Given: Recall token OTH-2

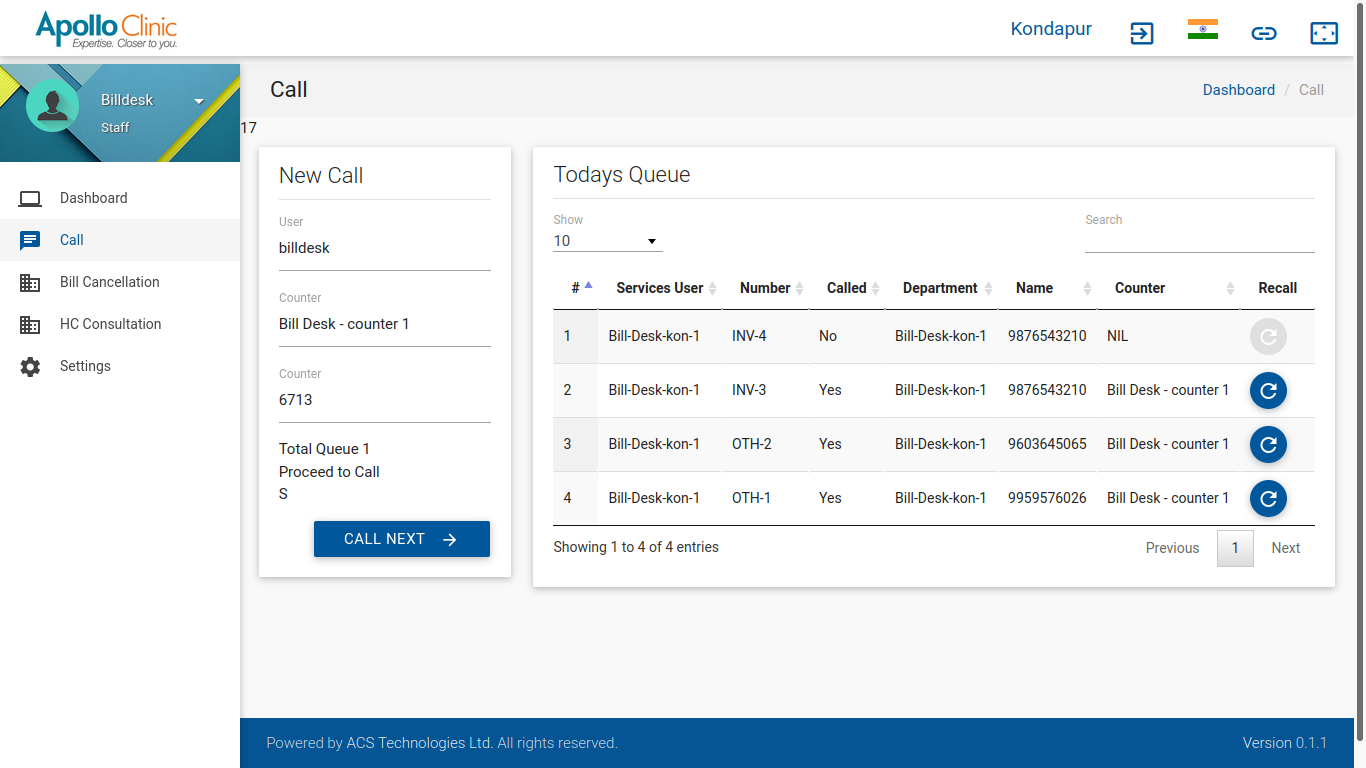Looking at the screenshot, I should pos(1268,445).
